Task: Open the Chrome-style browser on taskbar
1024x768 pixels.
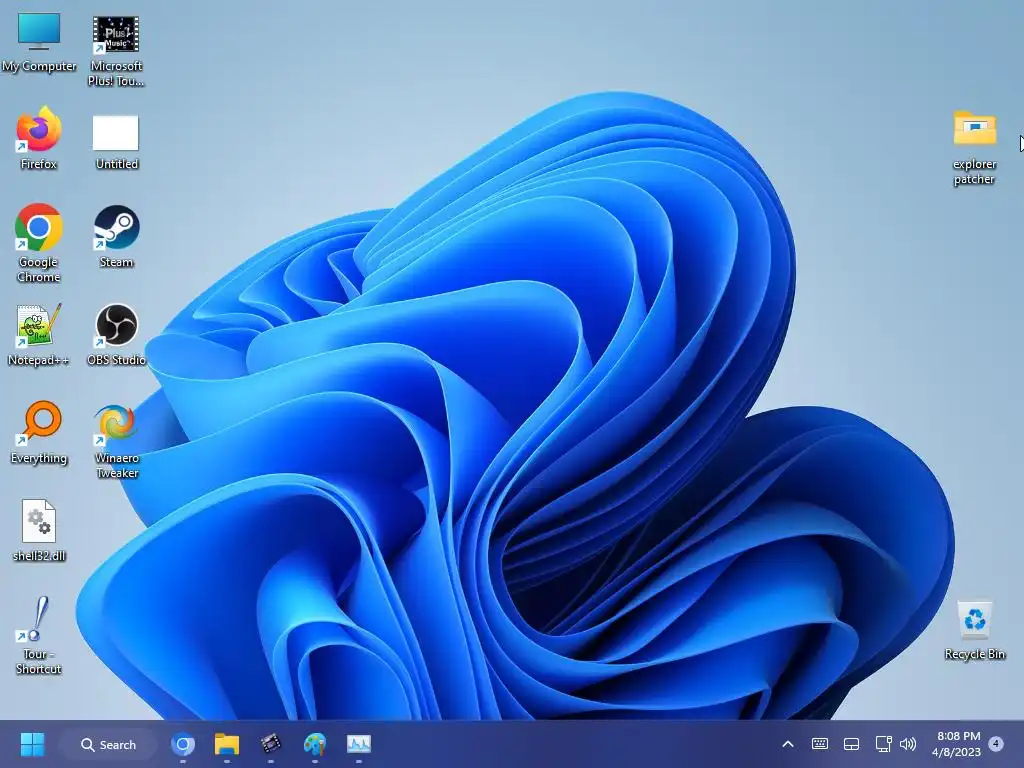Action: (183, 744)
